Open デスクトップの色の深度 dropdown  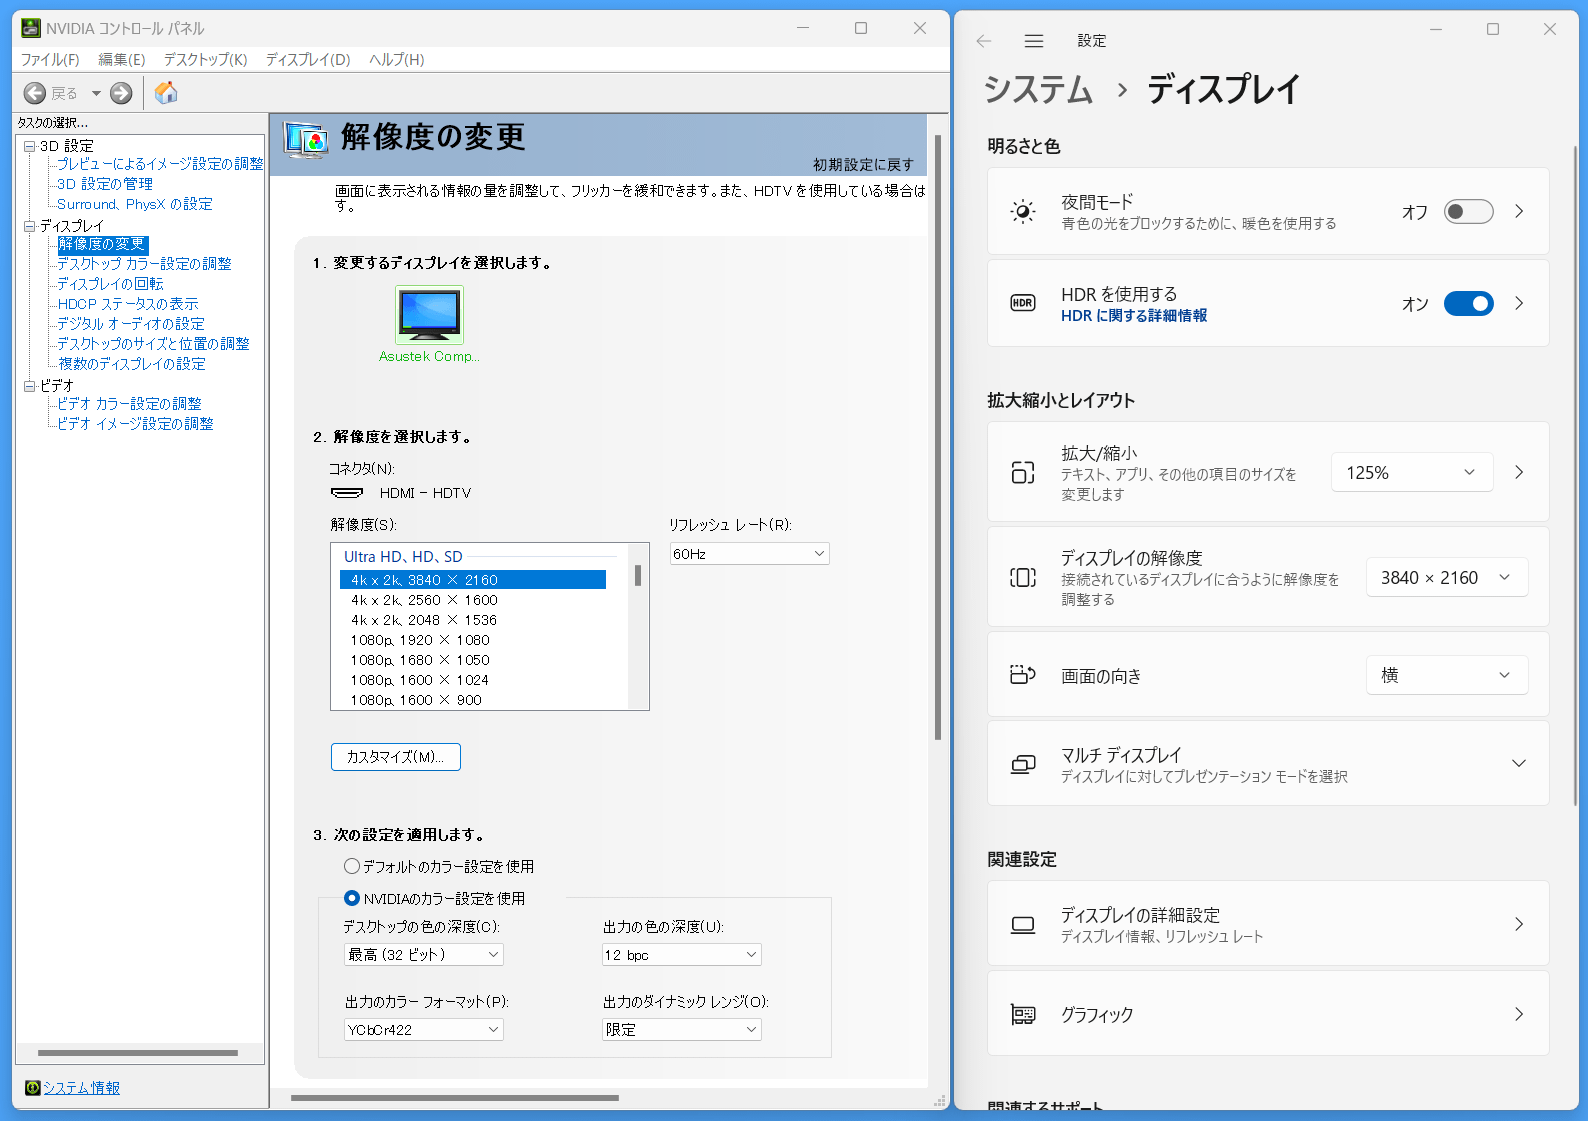[424, 955]
